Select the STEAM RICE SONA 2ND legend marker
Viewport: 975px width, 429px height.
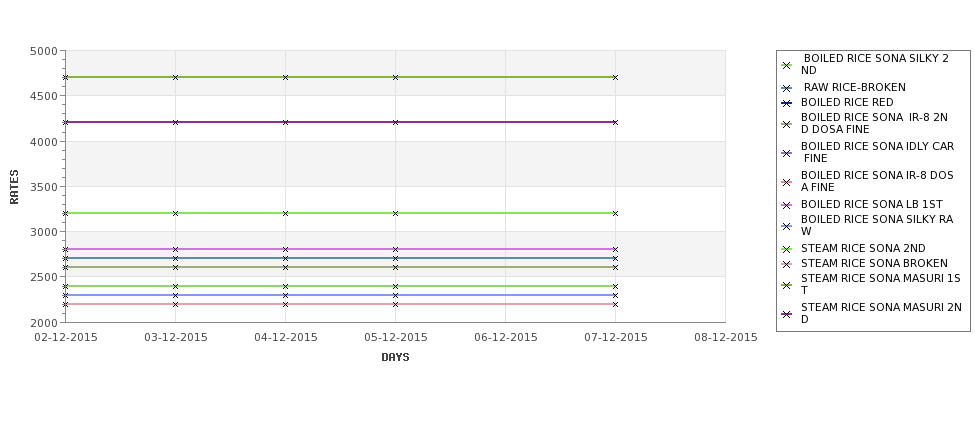[x=787, y=249]
